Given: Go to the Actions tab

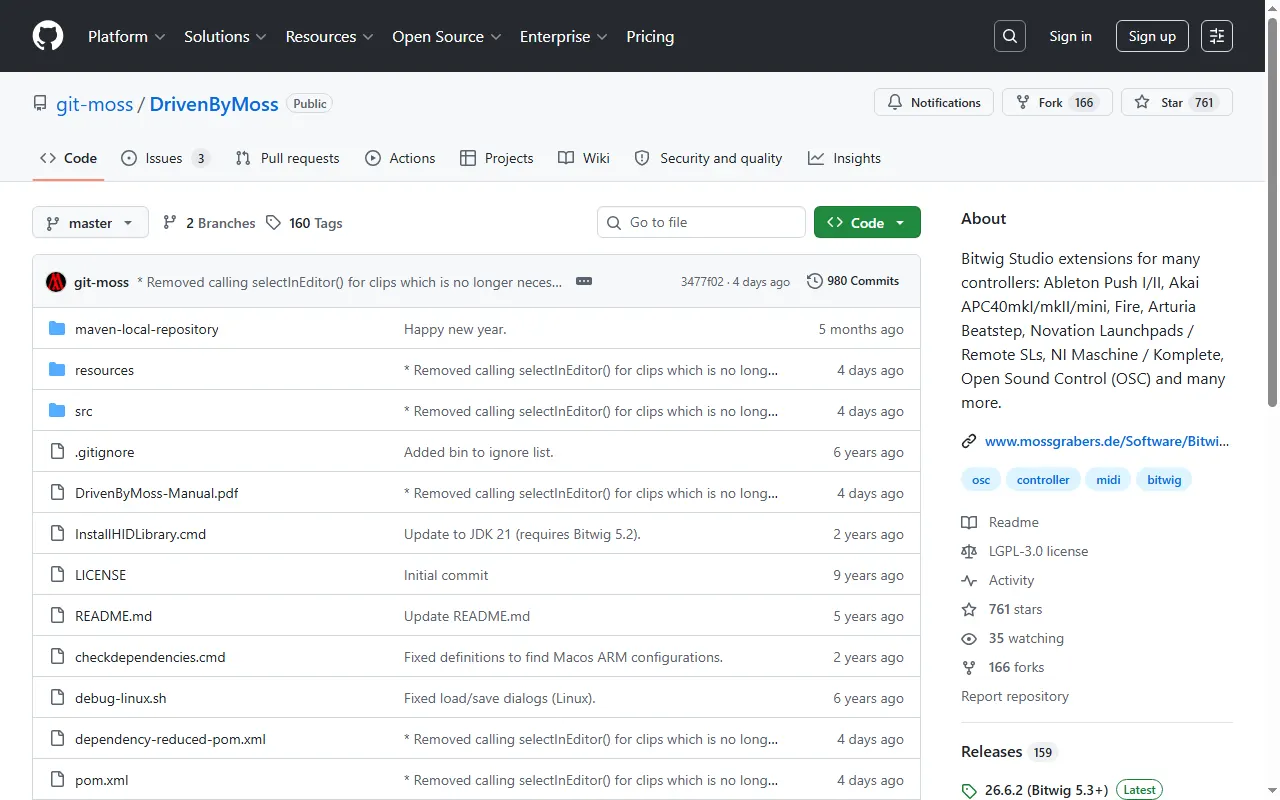Looking at the screenshot, I should (x=400, y=158).
